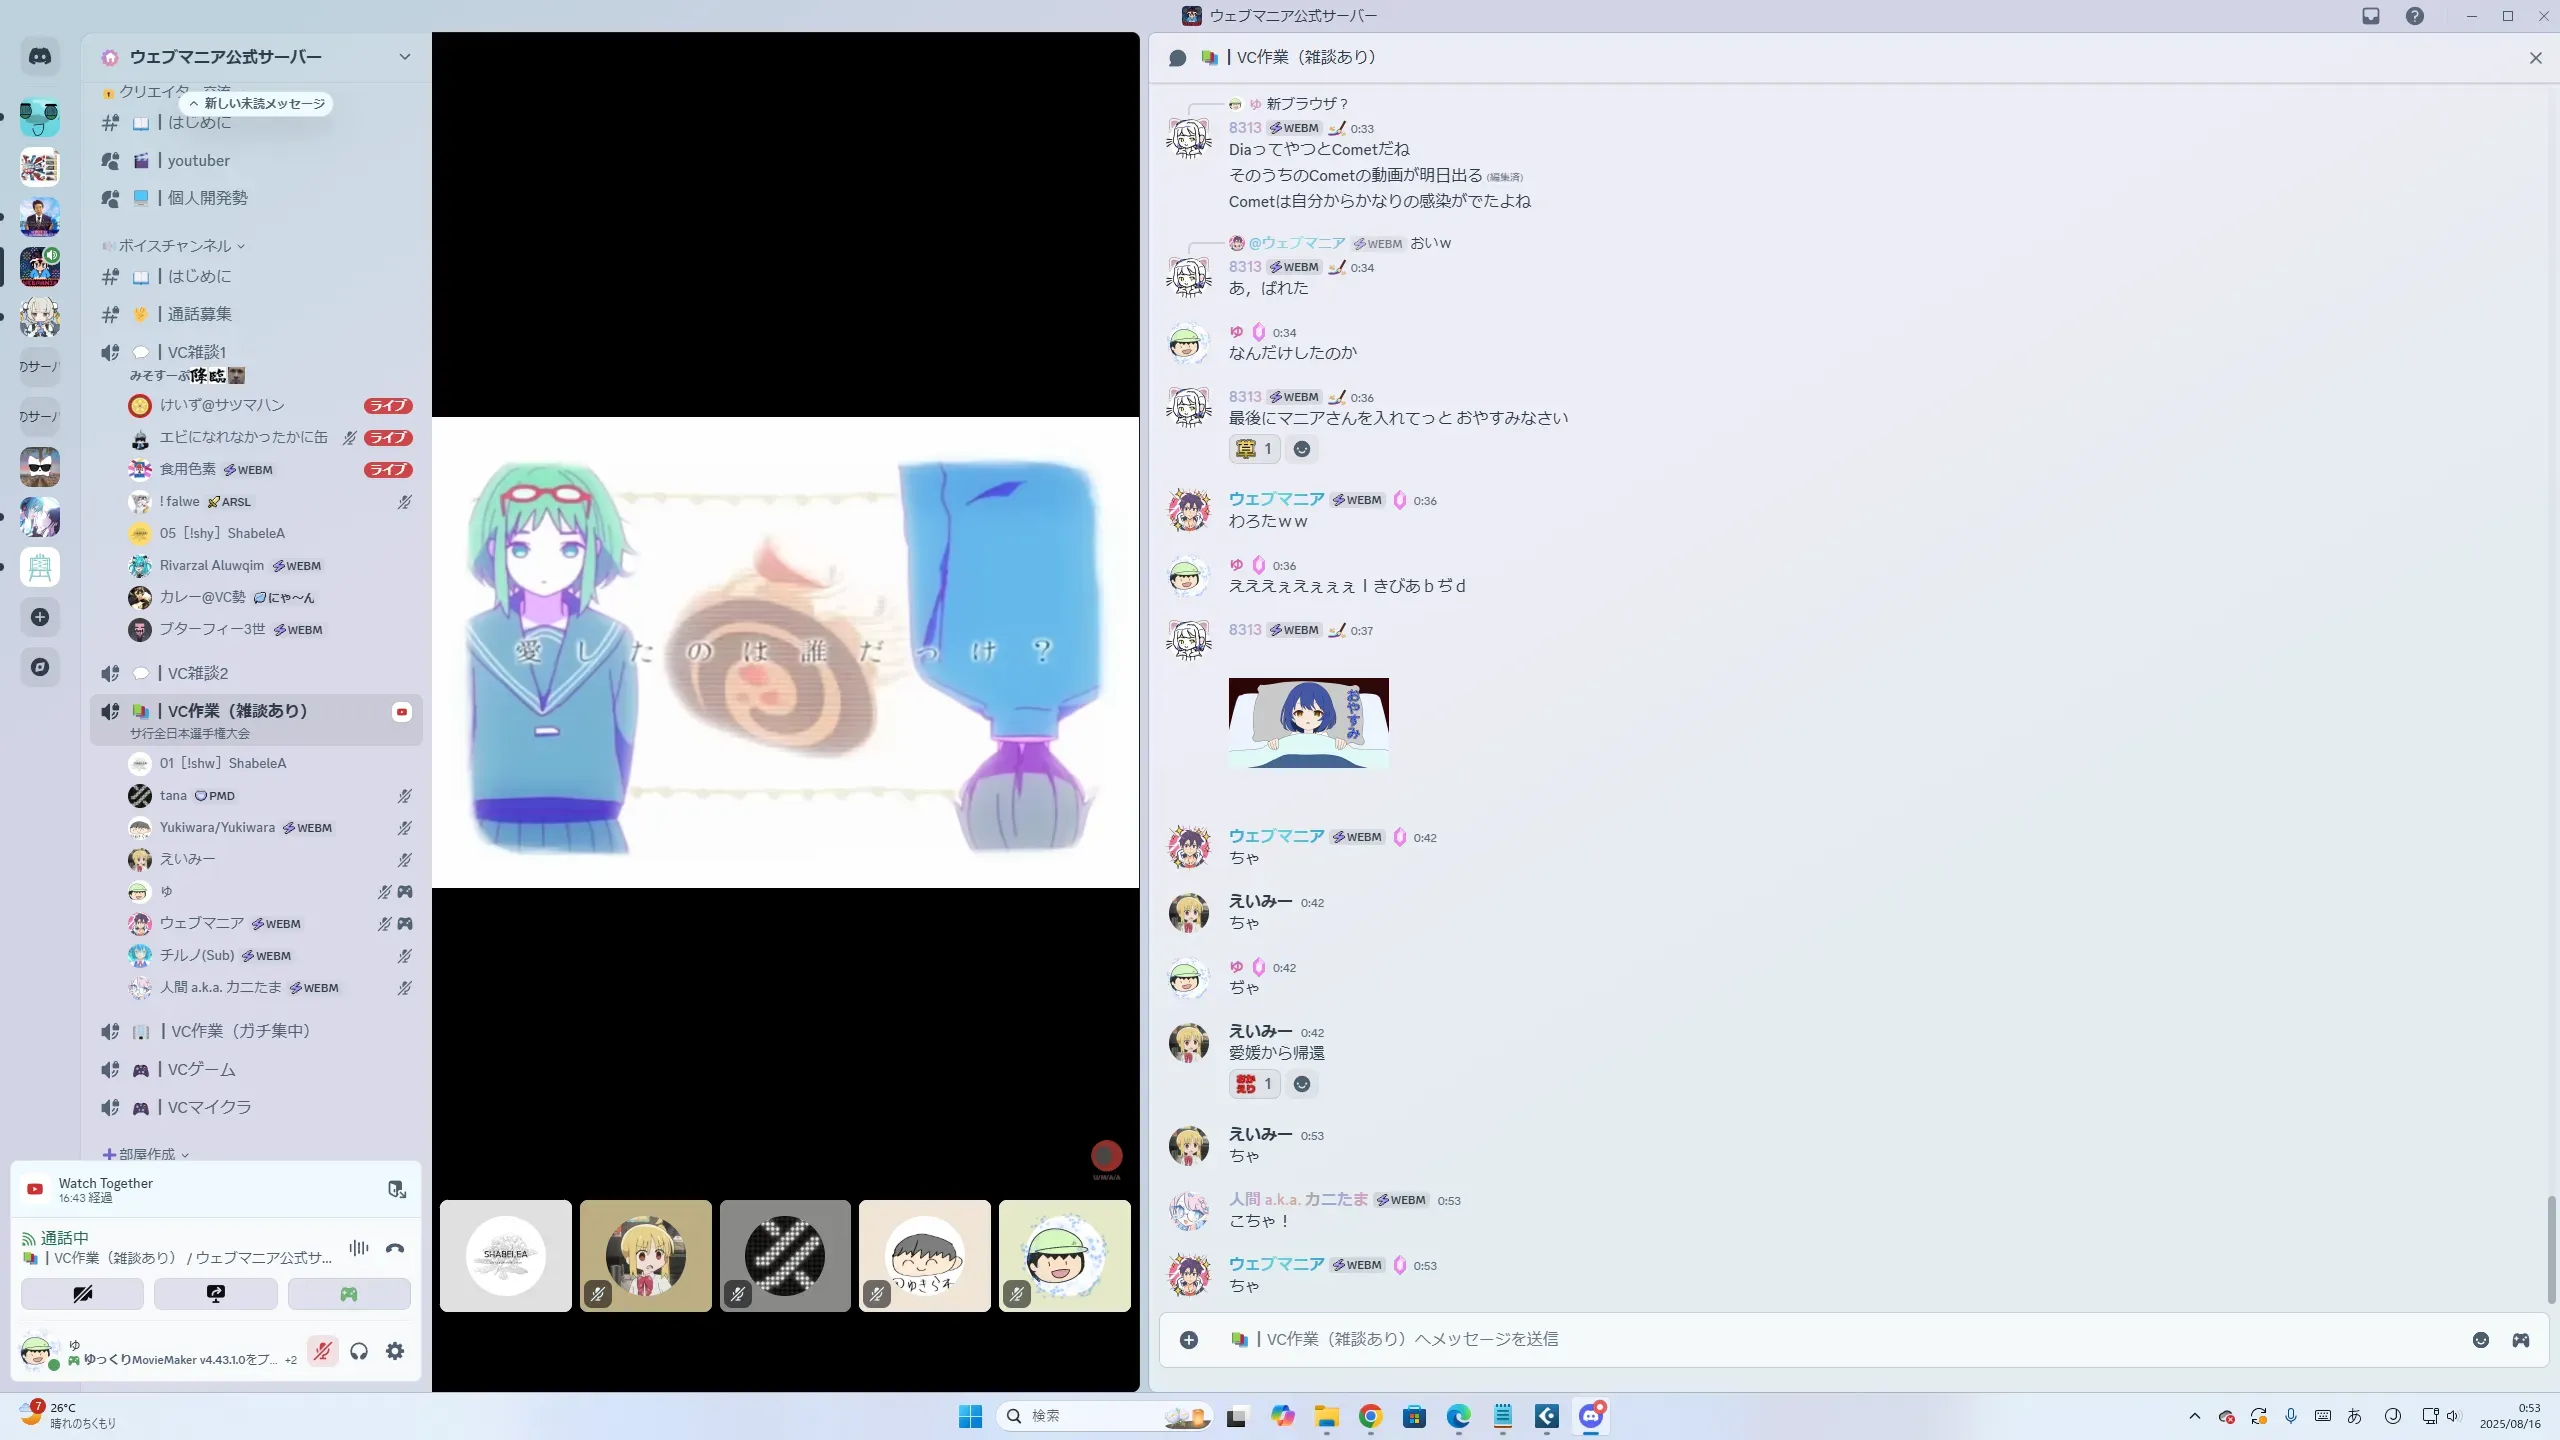
Task: Click the @ウェブマニア reply mention link
Action: [1296, 243]
